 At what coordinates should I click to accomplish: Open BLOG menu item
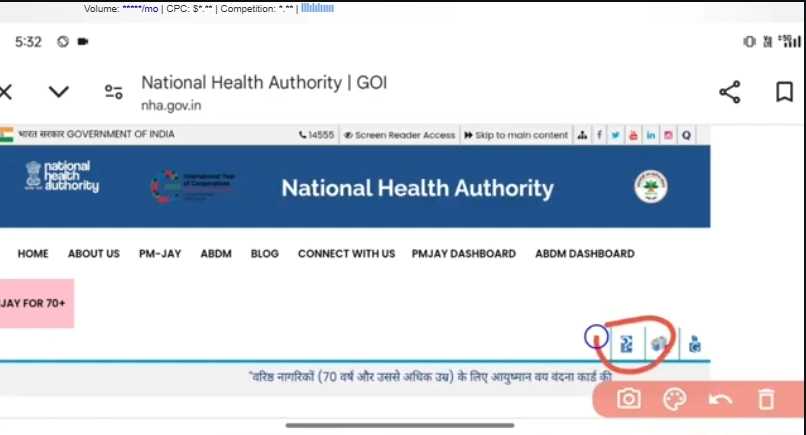tap(265, 253)
